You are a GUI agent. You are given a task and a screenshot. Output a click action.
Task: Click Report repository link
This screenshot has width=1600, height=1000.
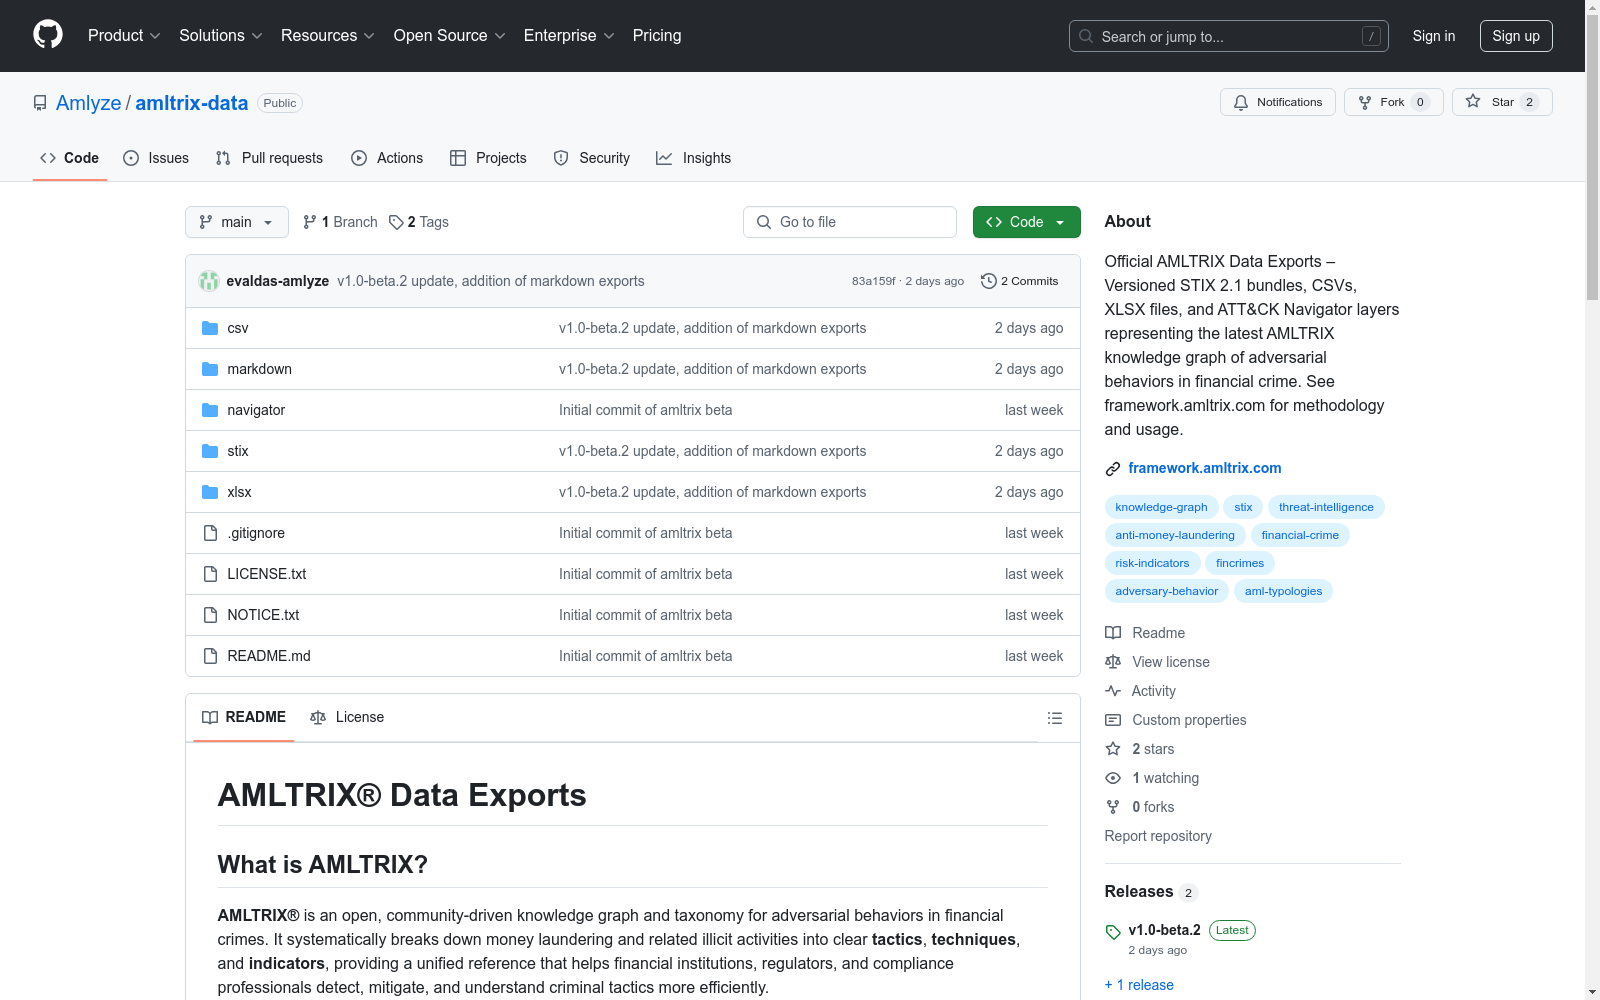(x=1158, y=836)
